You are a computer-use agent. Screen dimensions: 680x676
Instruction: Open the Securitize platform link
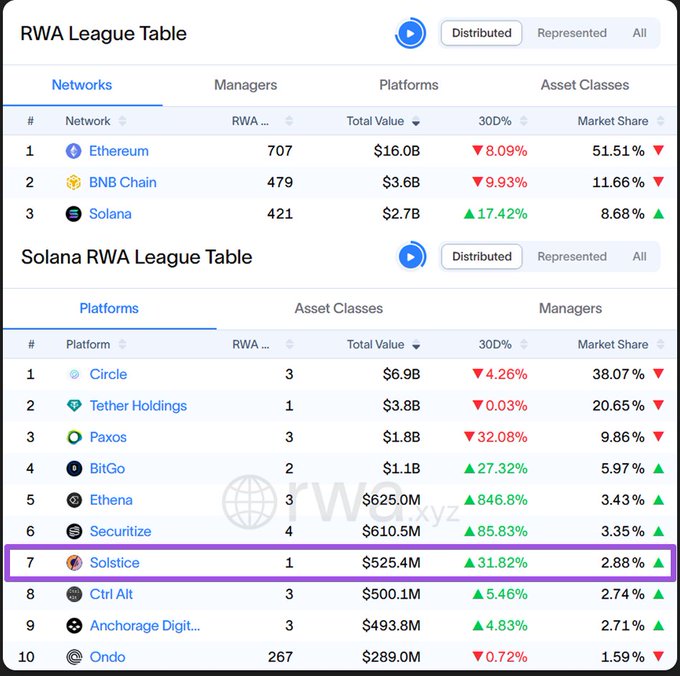pyautogui.click(x=121, y=531)
